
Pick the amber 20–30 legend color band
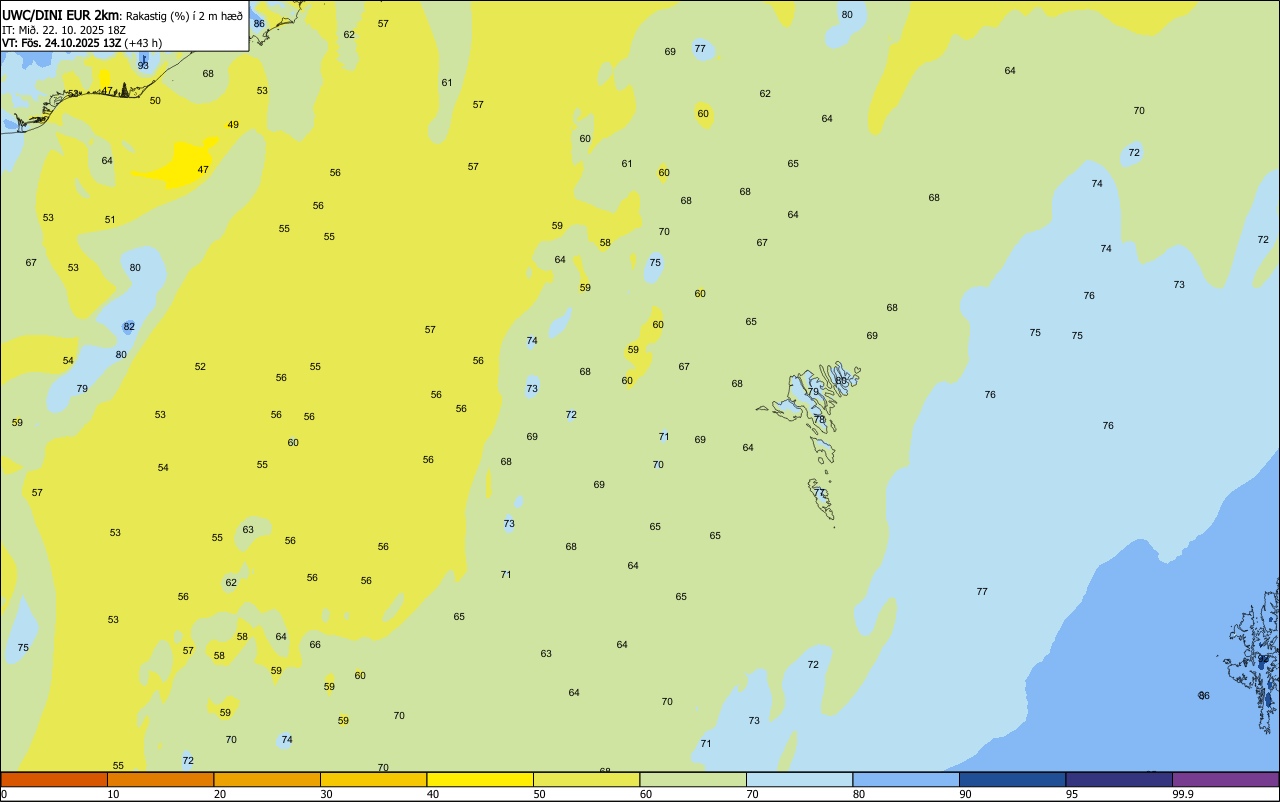click(x=267, y=779)
